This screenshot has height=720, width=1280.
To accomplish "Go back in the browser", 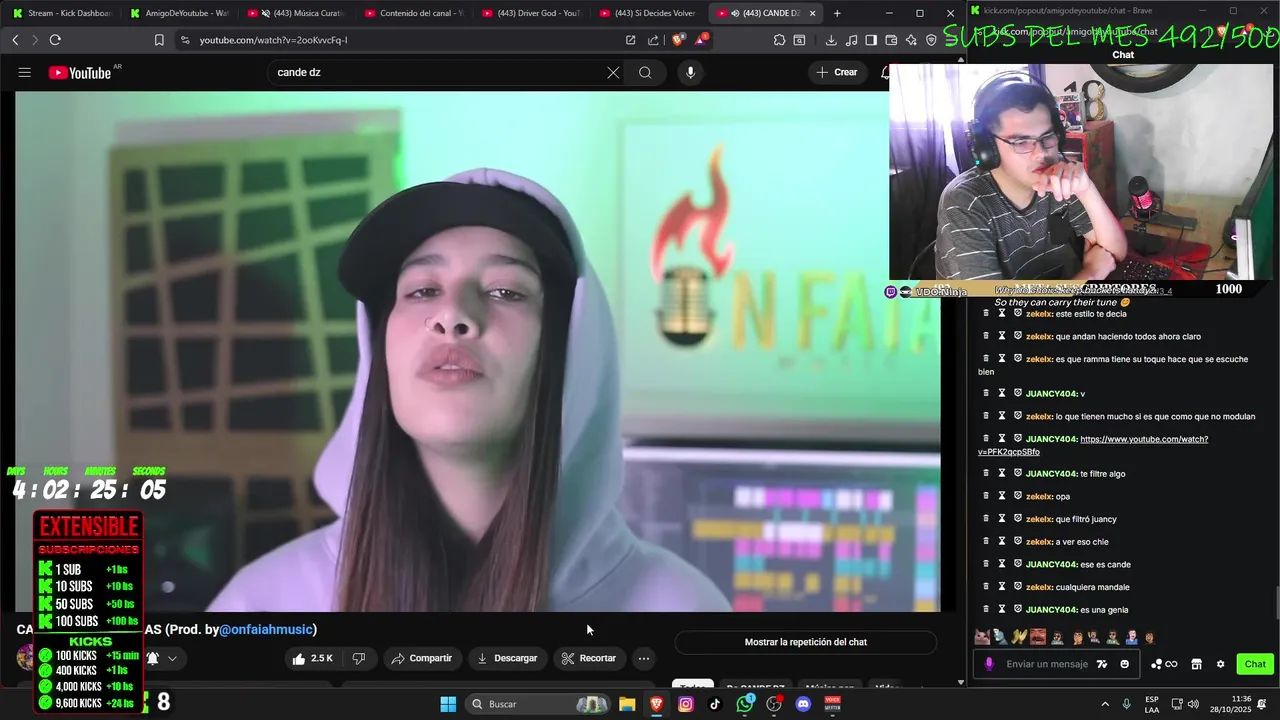I will point(15,40).
